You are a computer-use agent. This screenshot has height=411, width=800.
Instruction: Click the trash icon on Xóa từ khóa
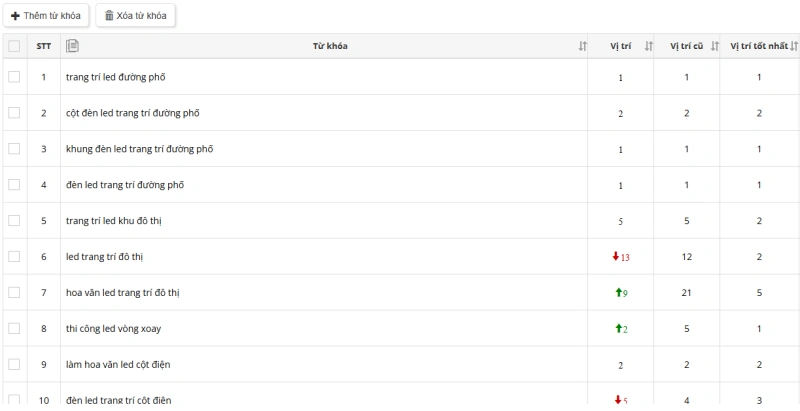110,16
